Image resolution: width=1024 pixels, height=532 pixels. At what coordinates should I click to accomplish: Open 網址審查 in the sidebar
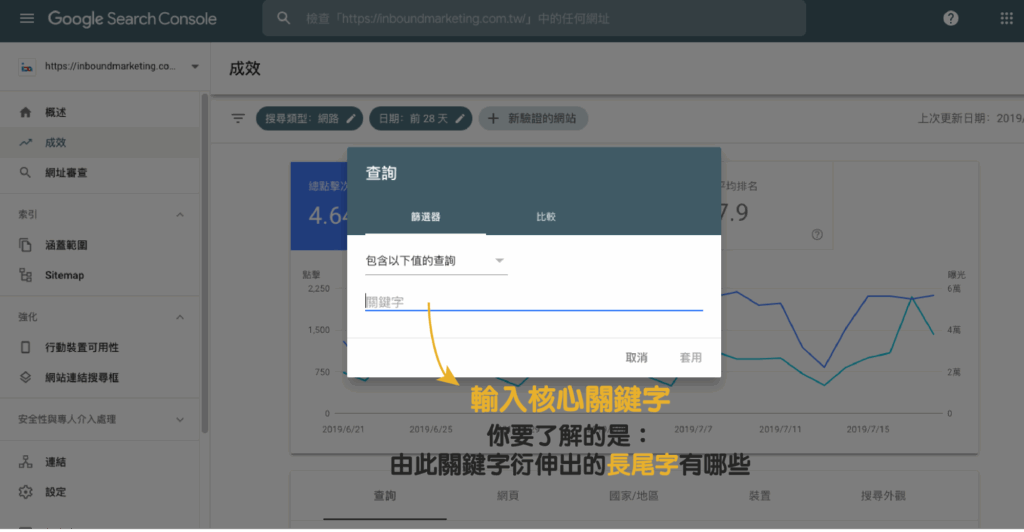[x=100, y=172]
